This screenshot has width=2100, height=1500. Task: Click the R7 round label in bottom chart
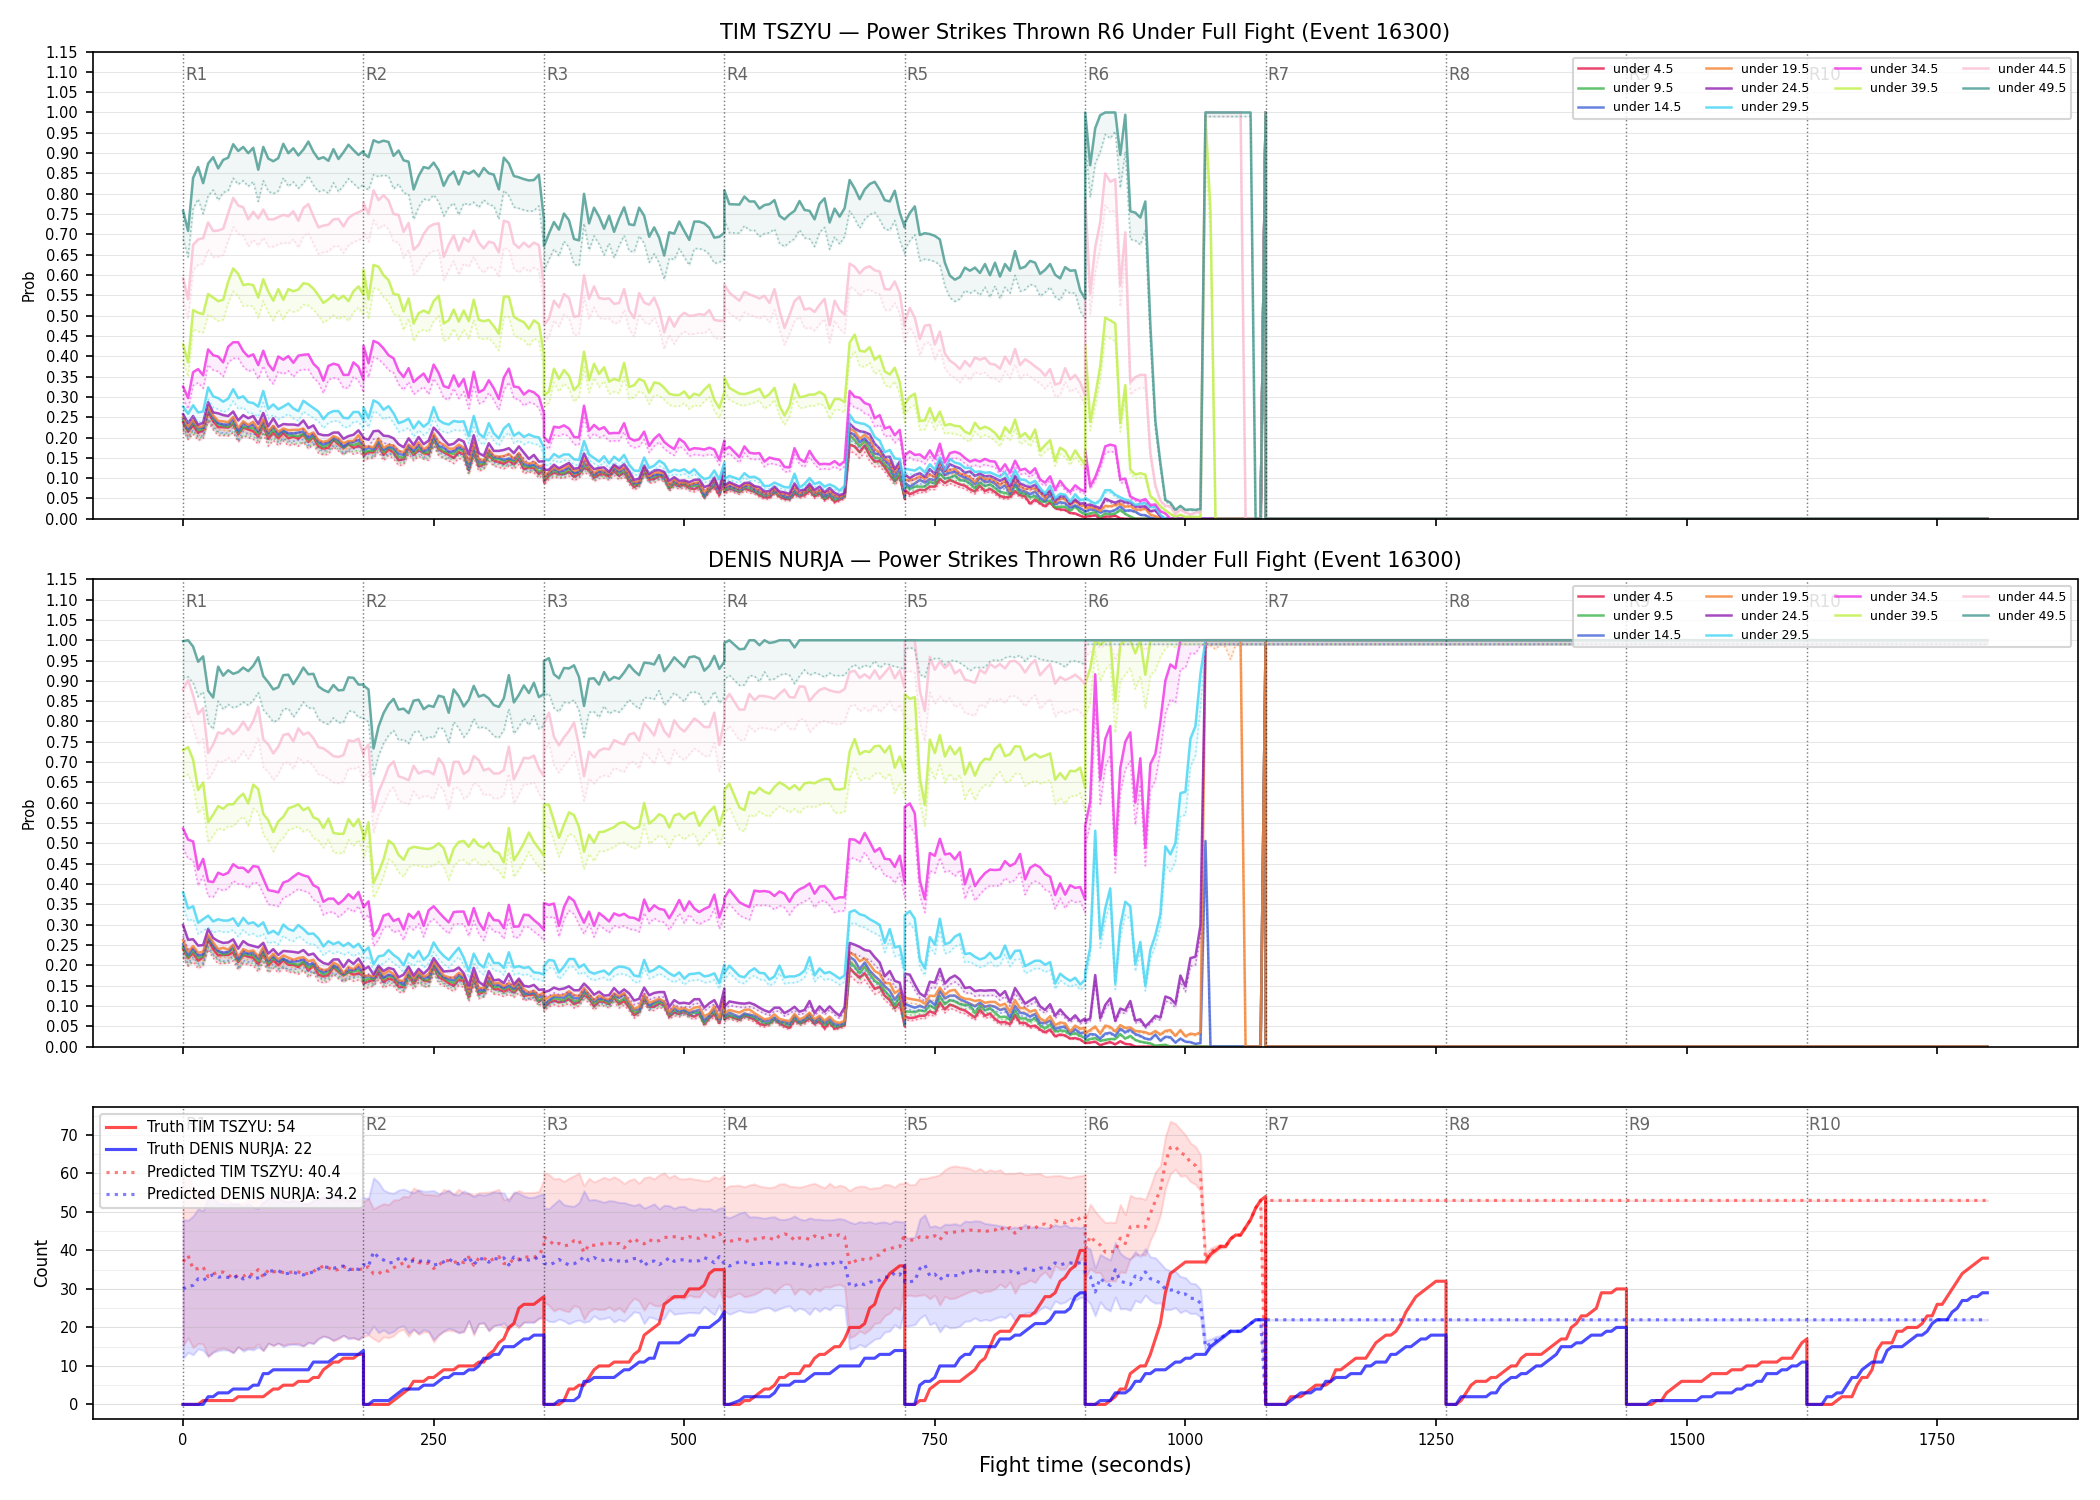pos(1278,1124)
